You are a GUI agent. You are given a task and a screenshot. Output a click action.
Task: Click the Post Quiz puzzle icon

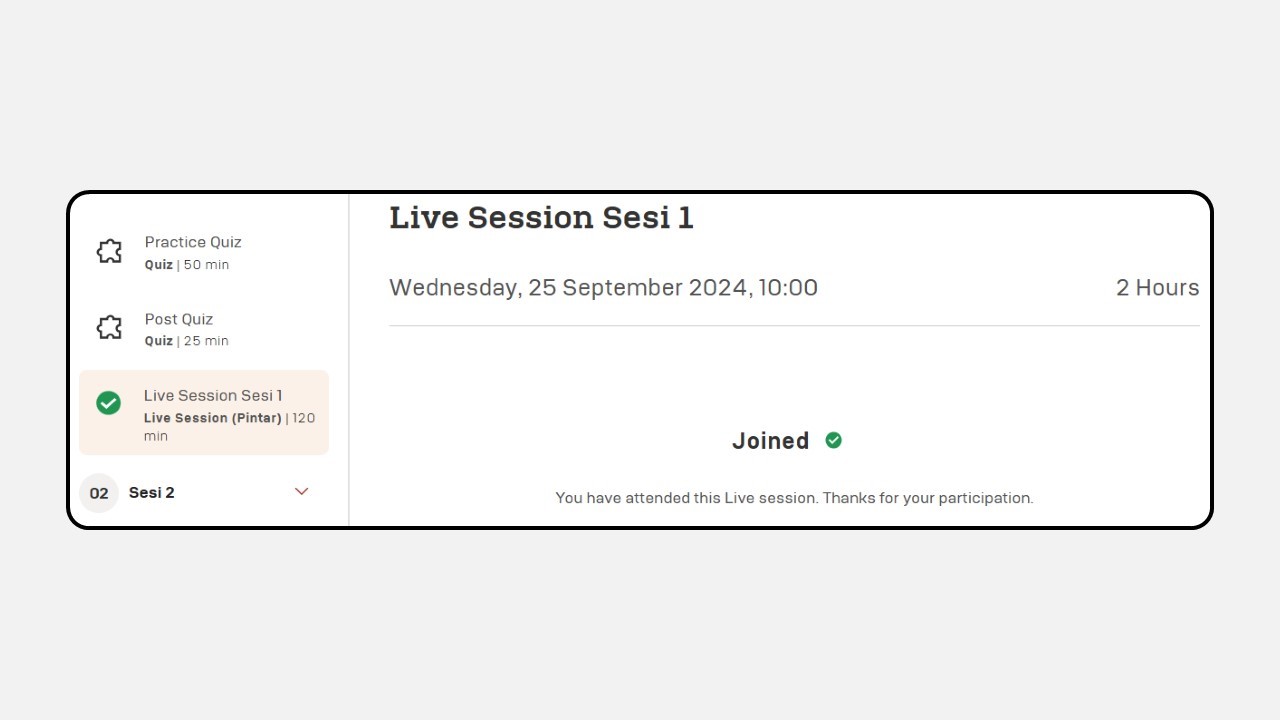coord(109,327)
